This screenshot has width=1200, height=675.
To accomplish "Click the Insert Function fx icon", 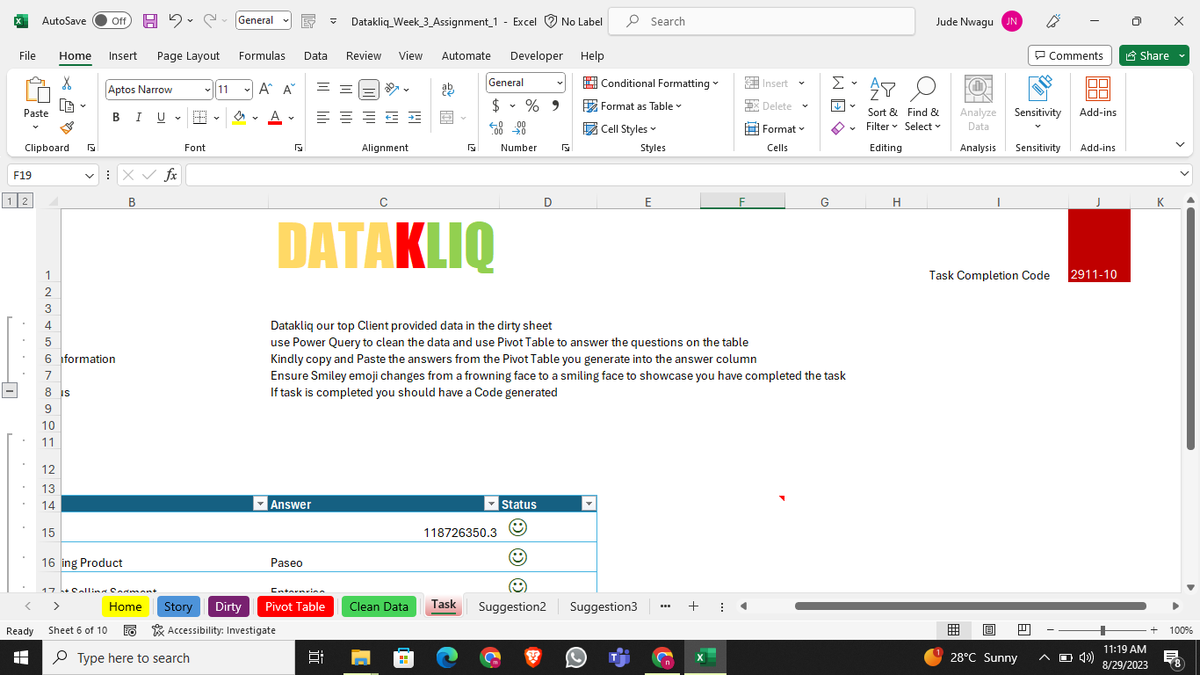I will point(172,175).
